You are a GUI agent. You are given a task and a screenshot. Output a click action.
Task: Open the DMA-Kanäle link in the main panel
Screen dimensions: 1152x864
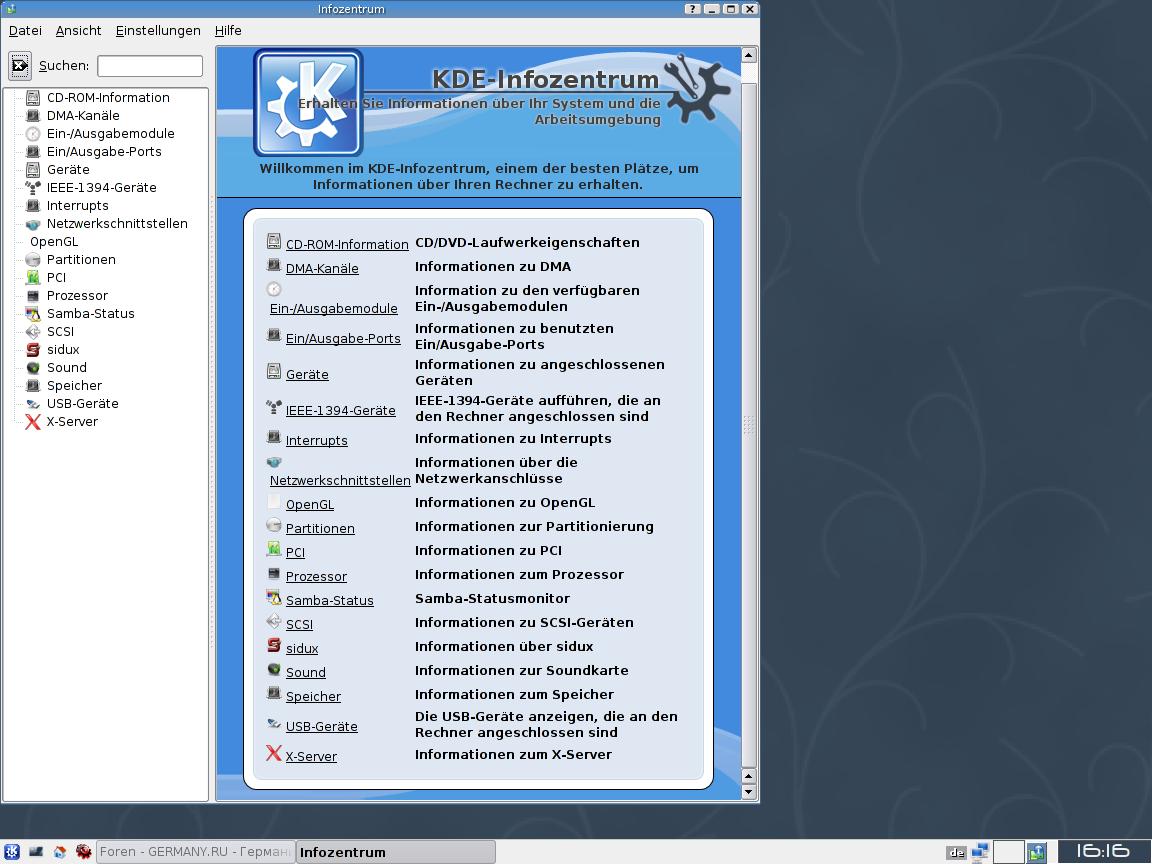pos(322,269)
